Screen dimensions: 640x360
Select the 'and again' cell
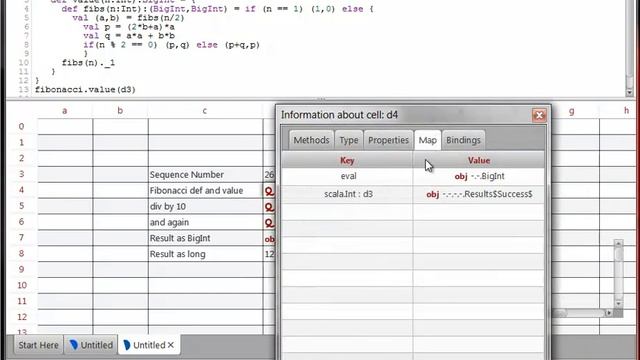point(205,222)
